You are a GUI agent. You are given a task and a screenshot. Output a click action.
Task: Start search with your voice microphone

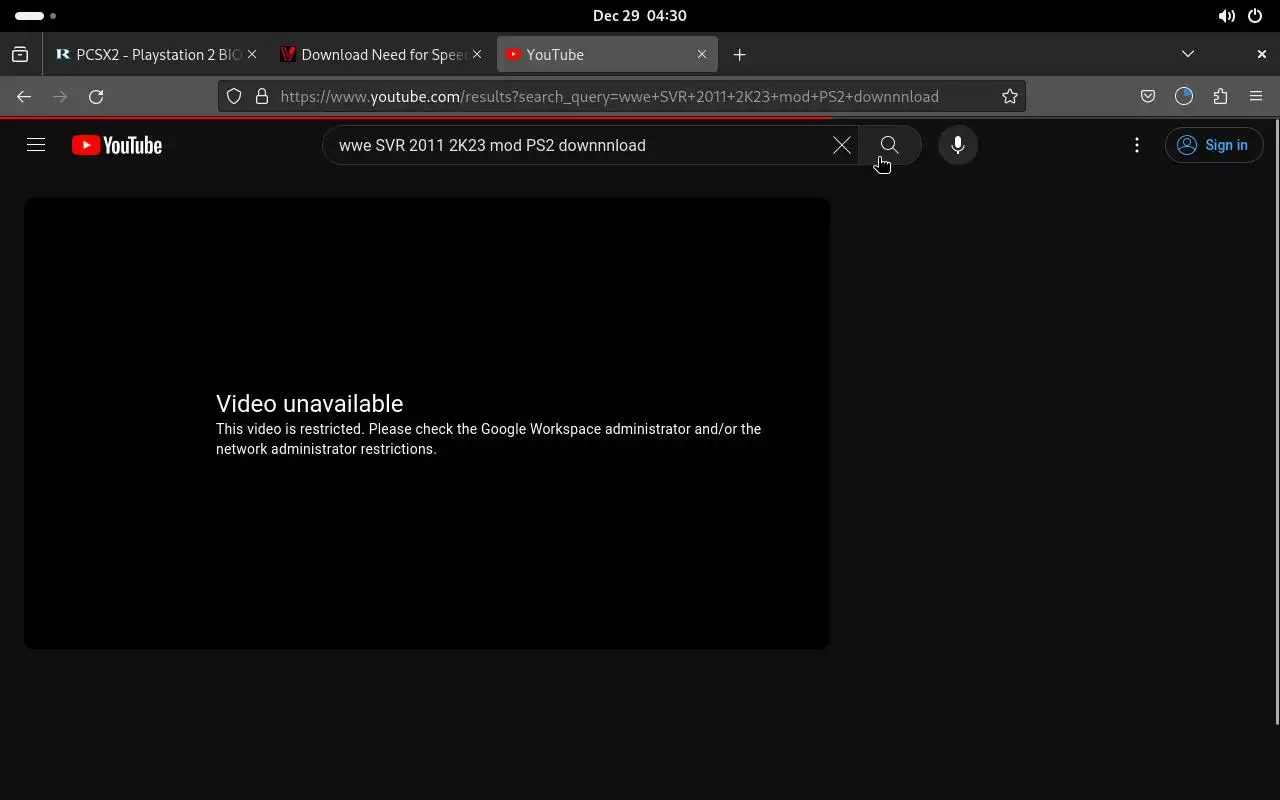click(957, 145)
